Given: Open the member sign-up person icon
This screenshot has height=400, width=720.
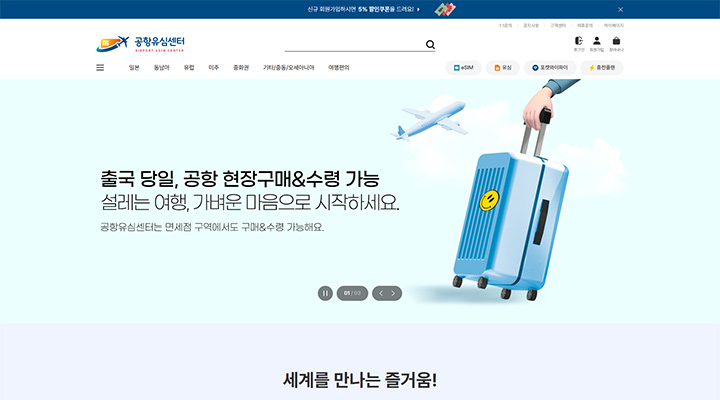Looking at the screenshot, I should point(596,44).
